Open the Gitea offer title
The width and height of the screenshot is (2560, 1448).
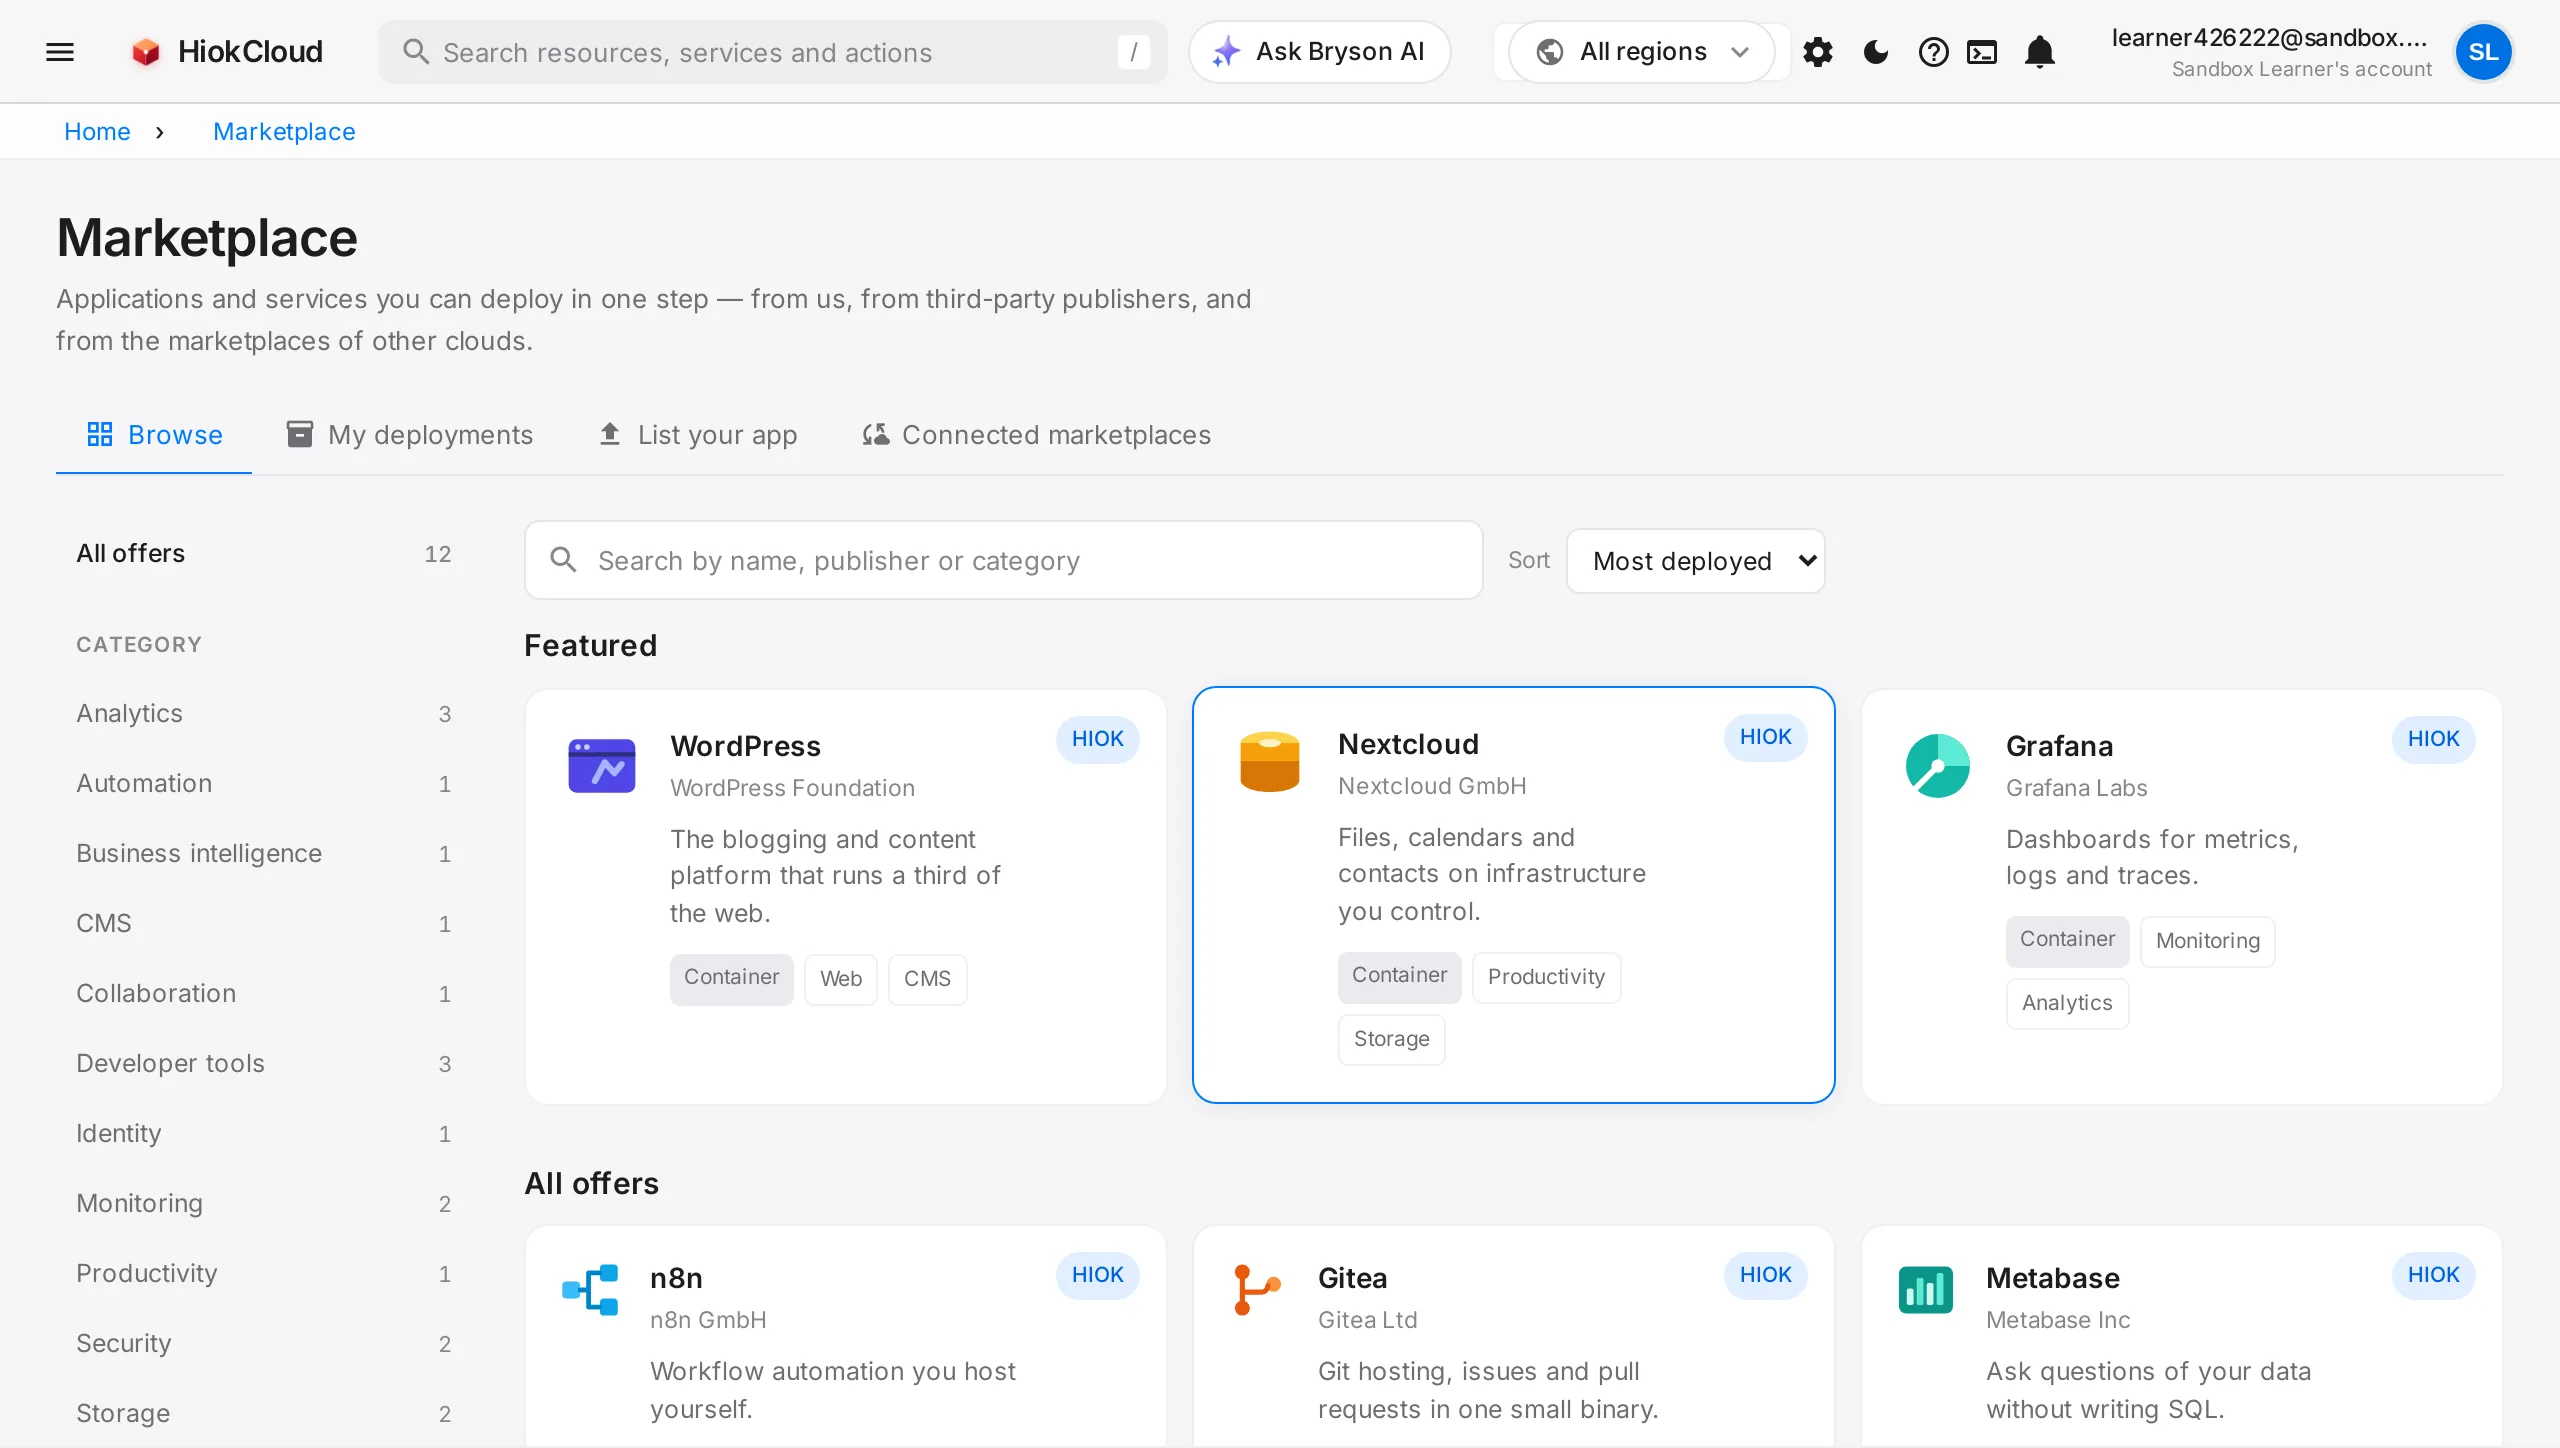click(1352, 1278)
